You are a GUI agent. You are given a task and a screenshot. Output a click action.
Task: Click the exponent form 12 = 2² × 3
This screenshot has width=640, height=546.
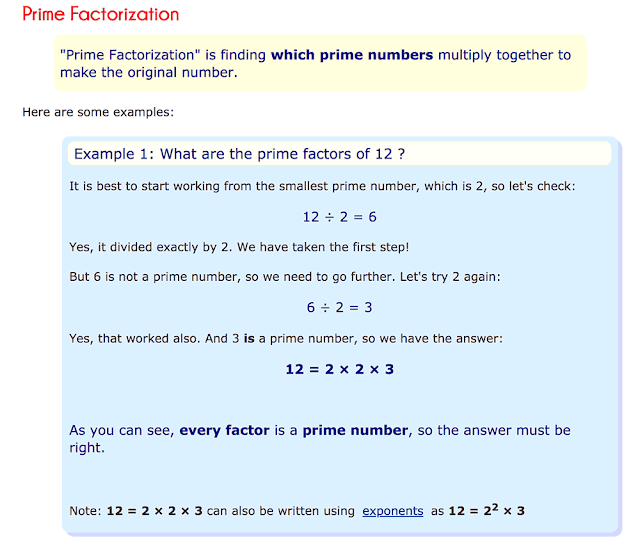(x=487, y=510)
